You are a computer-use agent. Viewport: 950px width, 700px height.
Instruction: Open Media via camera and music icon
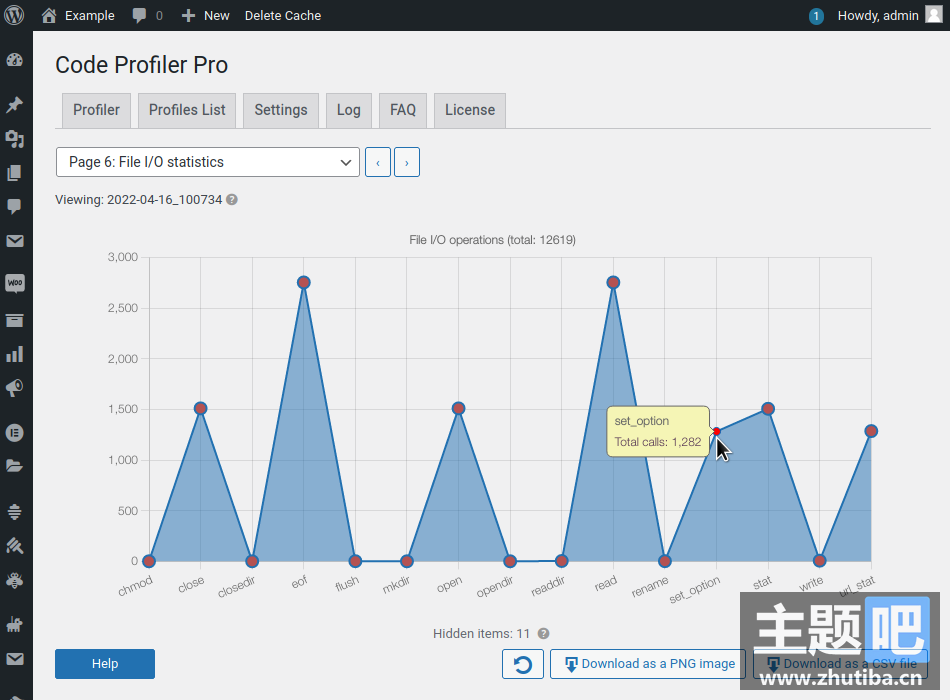[x=15, y=139]
